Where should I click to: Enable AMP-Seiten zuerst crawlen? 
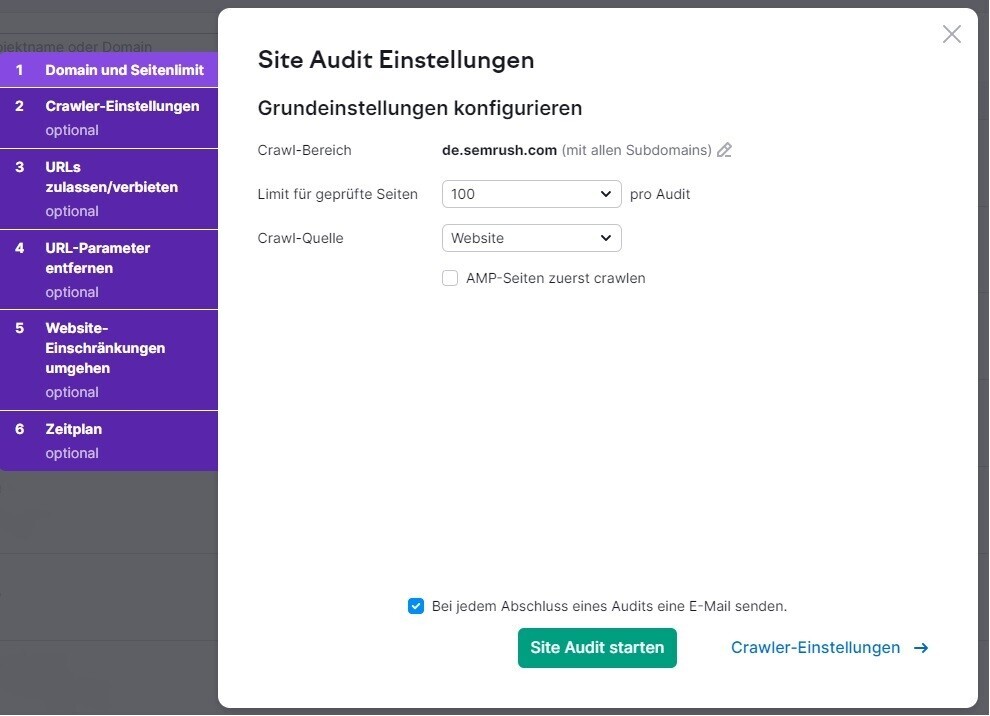click(450, 277)
